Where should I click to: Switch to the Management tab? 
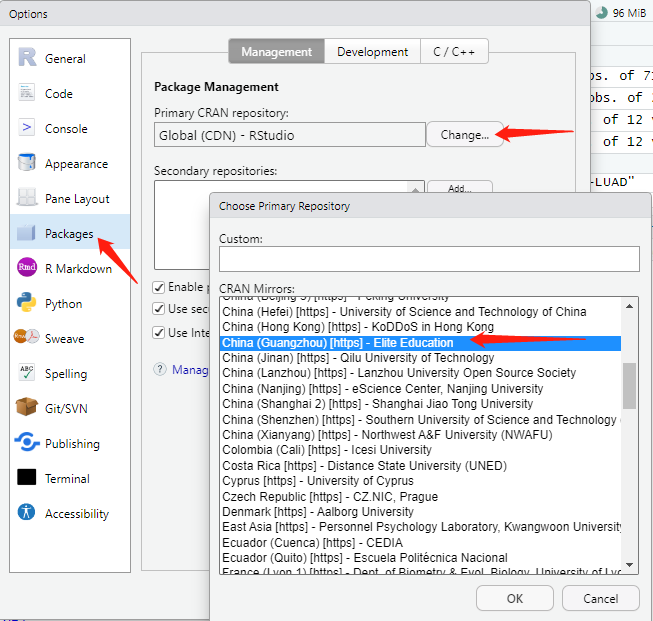[x=277, y=52]
